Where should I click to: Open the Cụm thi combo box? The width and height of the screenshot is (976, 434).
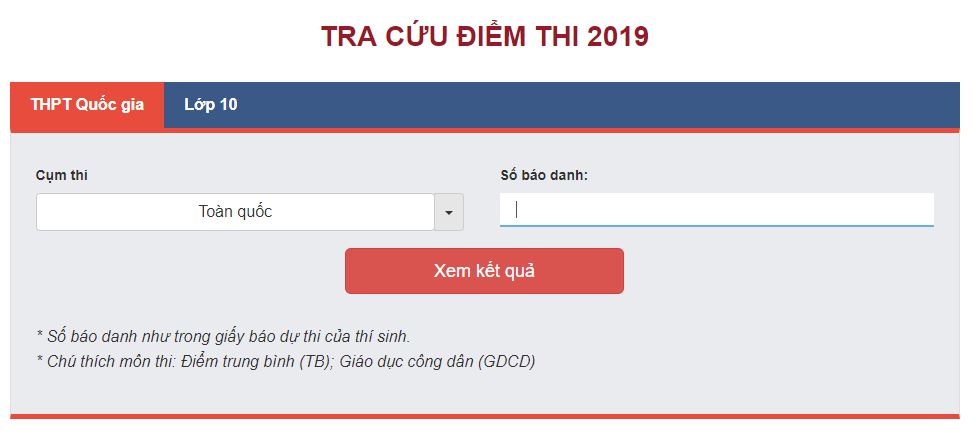235,212
